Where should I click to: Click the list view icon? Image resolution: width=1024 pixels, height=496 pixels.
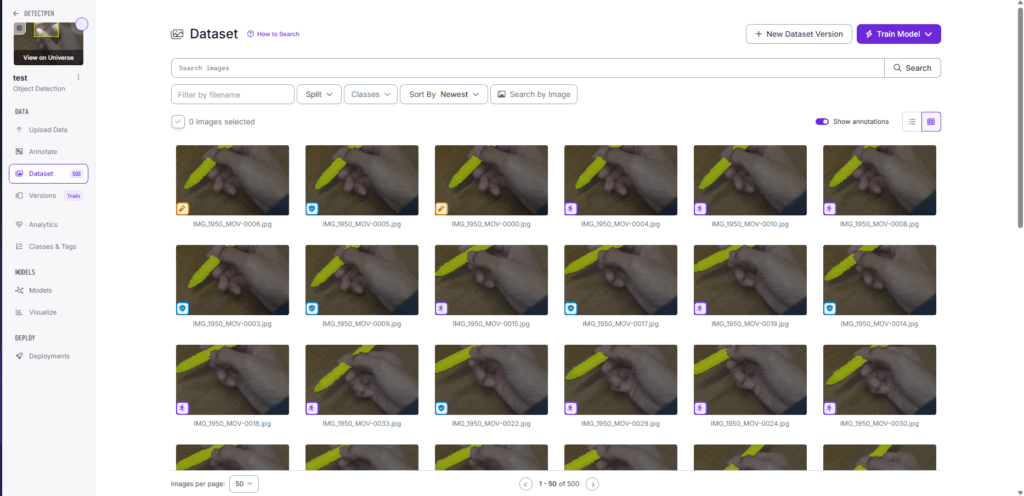click(911, 122)
